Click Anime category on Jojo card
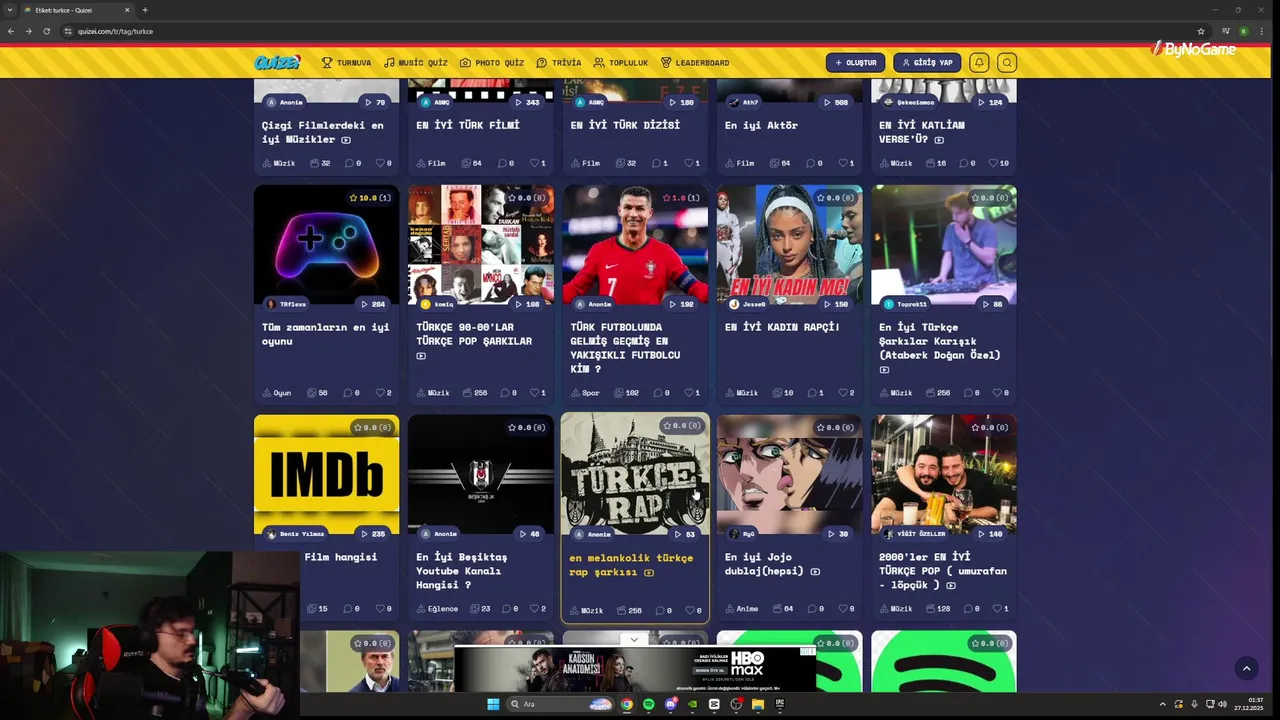 [741, 608]
